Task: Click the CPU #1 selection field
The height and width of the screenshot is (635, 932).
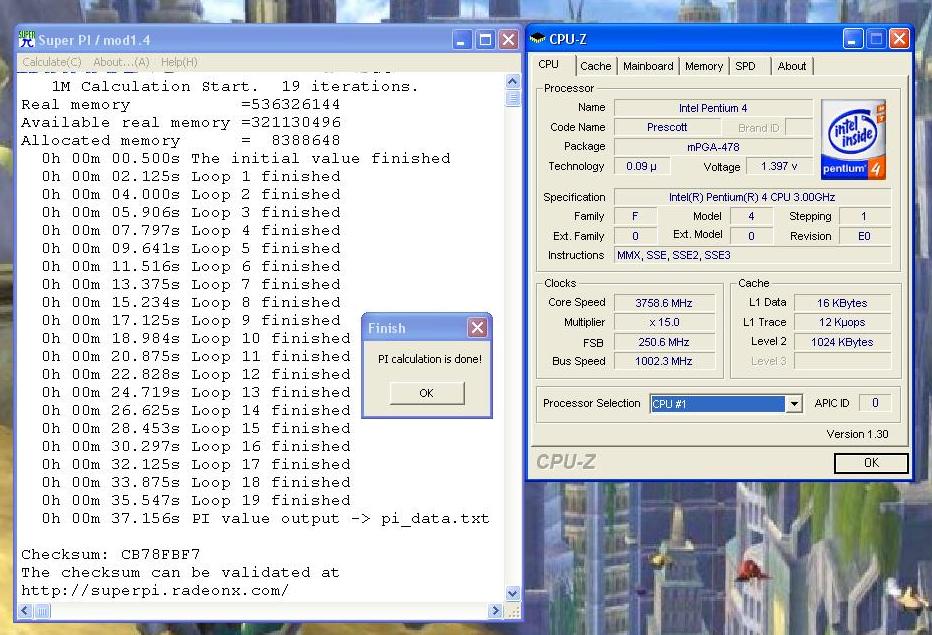Action: click(717, 404)
